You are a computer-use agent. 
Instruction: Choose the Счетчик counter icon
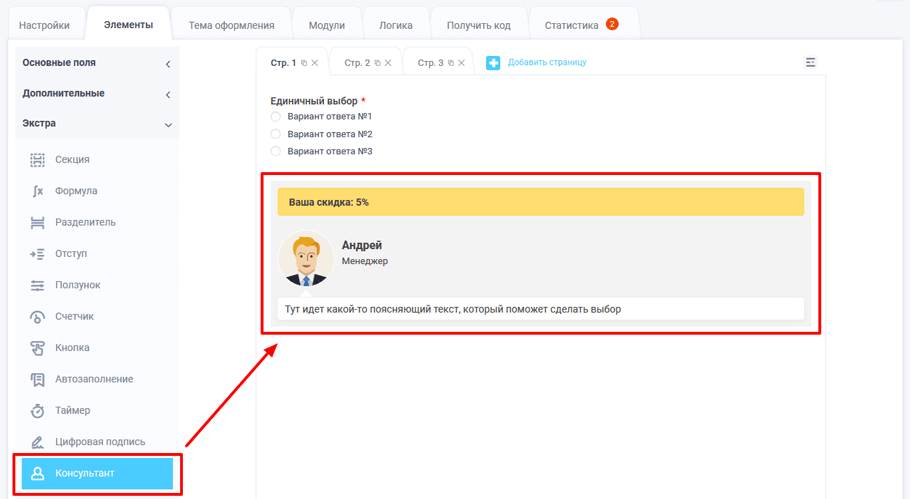(38, 317)
